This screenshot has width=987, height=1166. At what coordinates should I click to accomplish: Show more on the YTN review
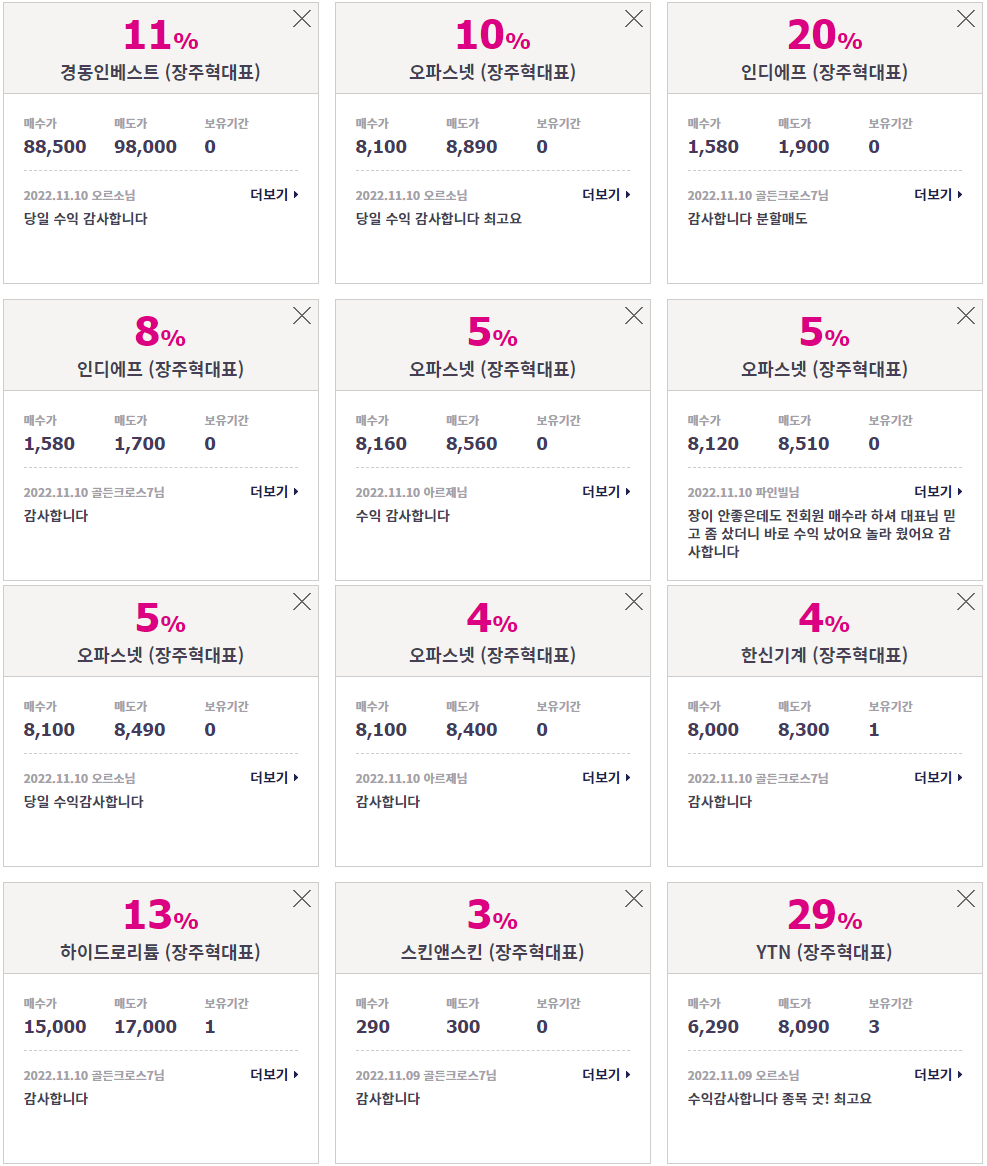tap(938, 1075)
